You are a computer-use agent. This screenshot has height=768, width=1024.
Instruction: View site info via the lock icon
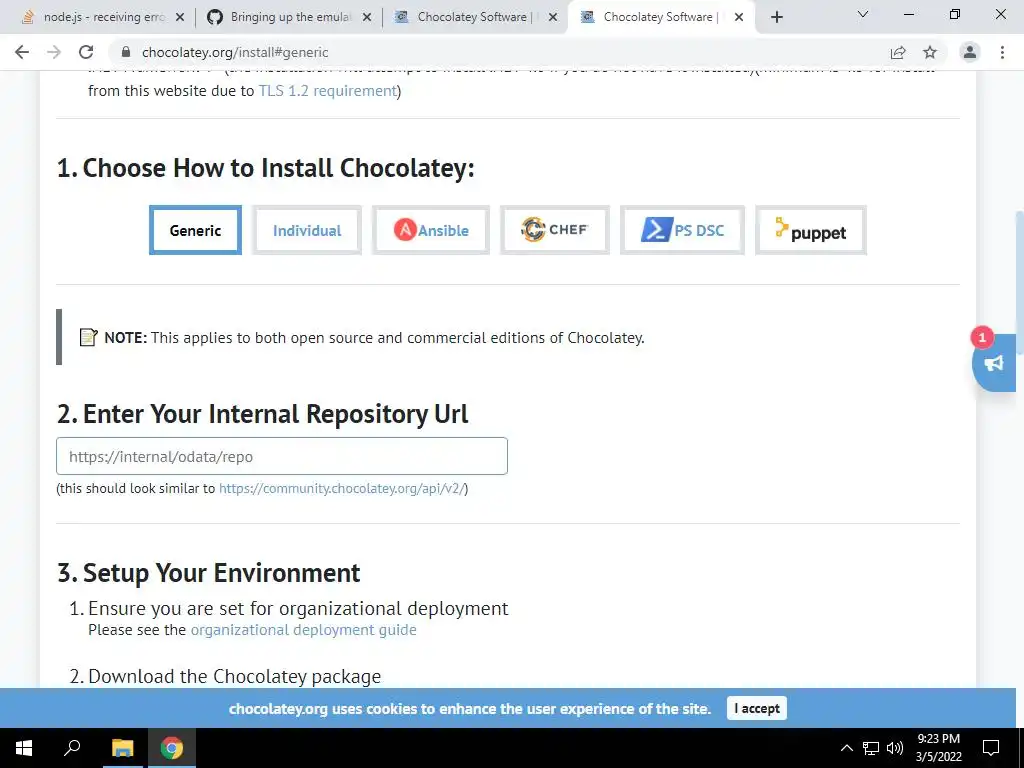[127, 52]
